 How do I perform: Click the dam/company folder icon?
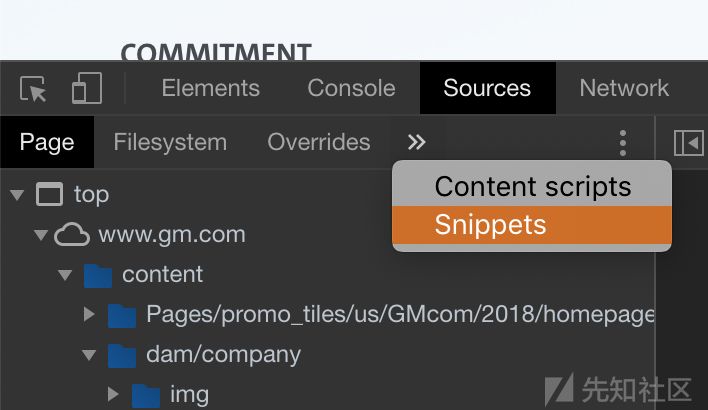click(x=122, y=355)
